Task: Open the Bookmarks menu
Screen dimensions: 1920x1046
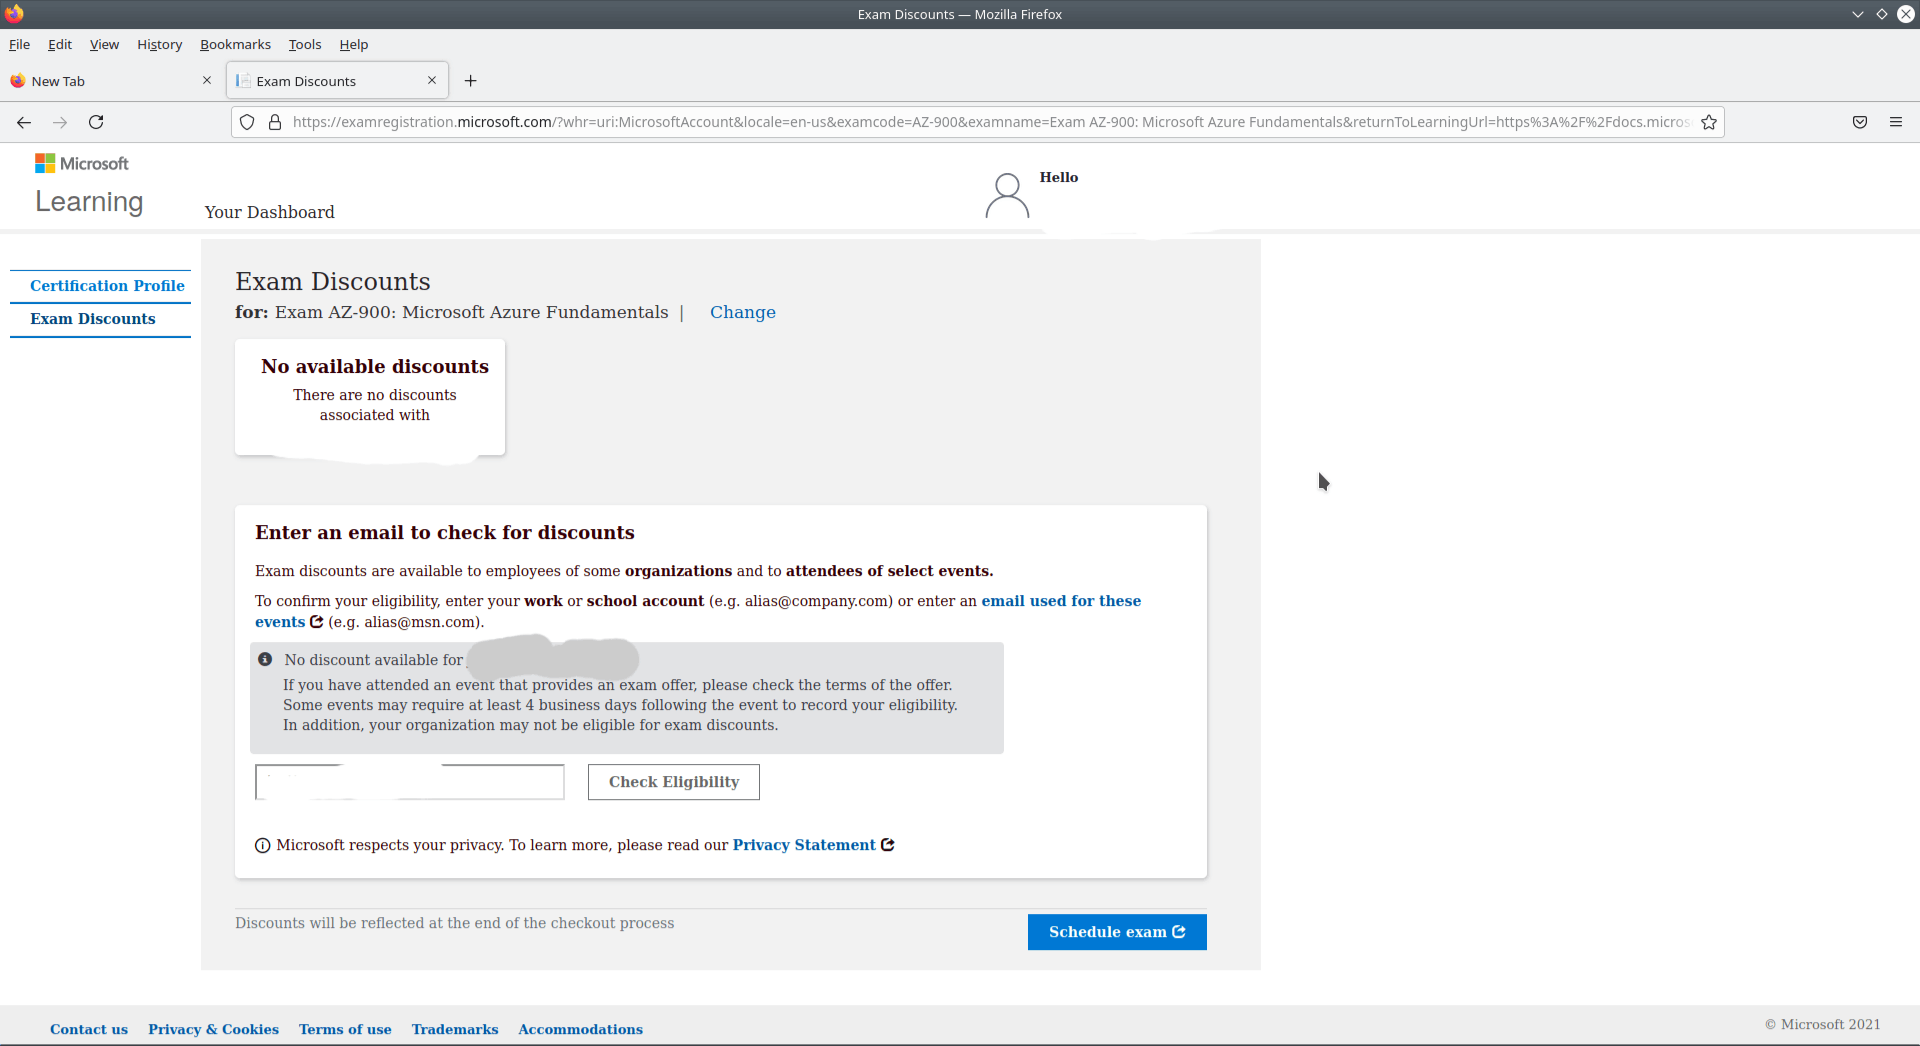Action: point(235,44)
